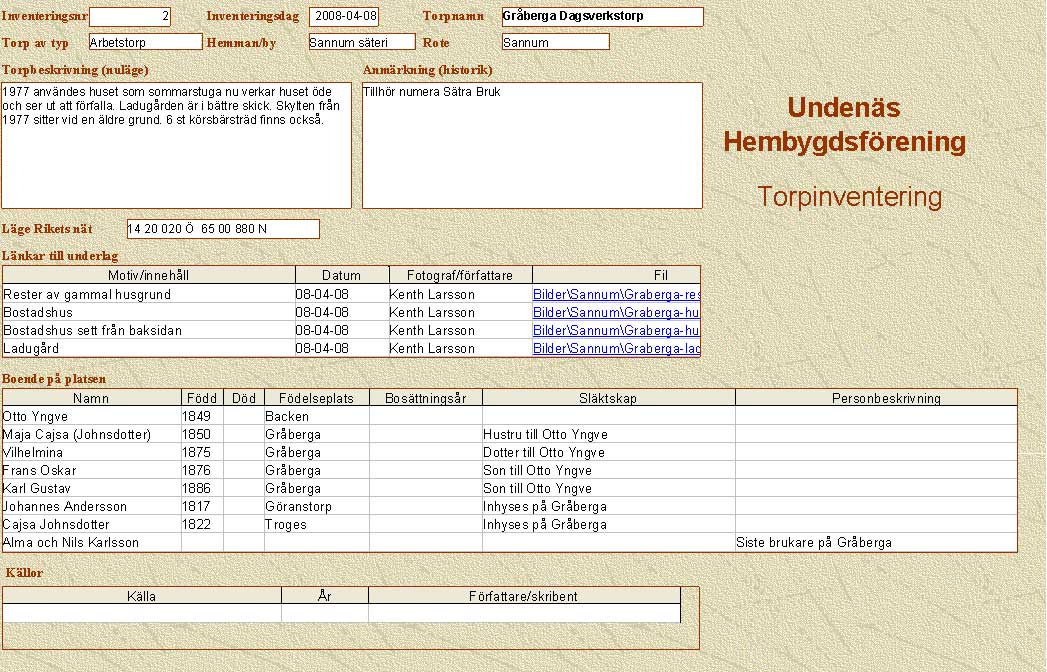1047x672 pixels.
Task: Click the Hemman/by field Sannum säteri
Action: pyautogui.click(x=361, y=42)
